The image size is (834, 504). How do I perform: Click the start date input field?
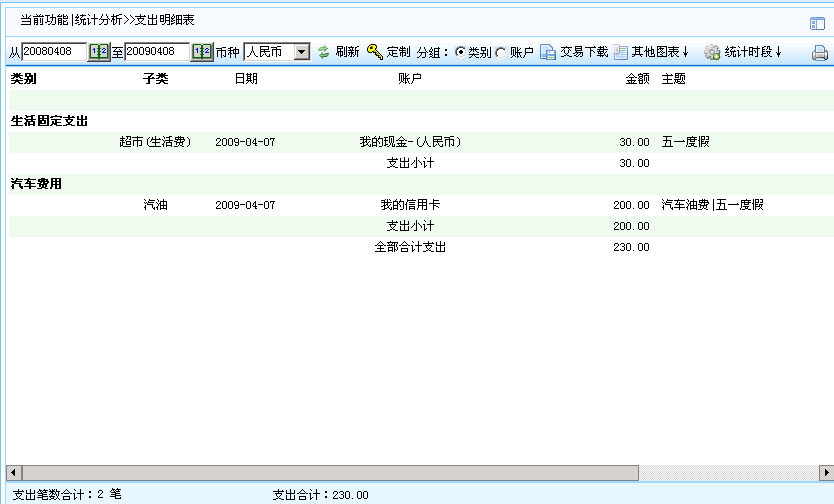(54, 52)
